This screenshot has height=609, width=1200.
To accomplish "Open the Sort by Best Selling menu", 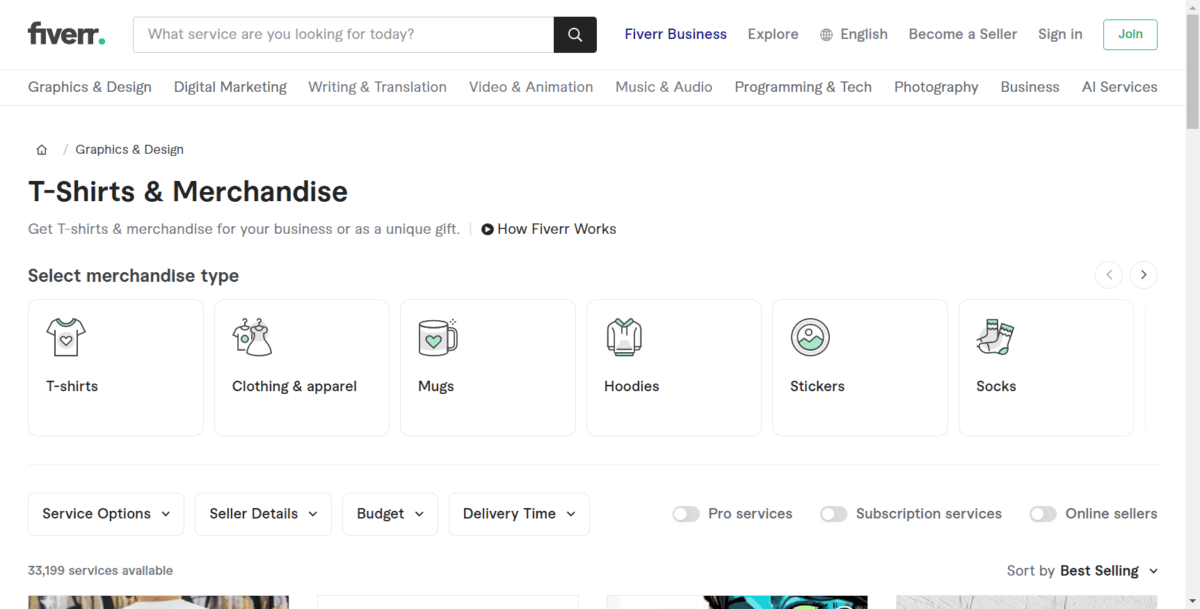I will click(x=1082, y=571).
